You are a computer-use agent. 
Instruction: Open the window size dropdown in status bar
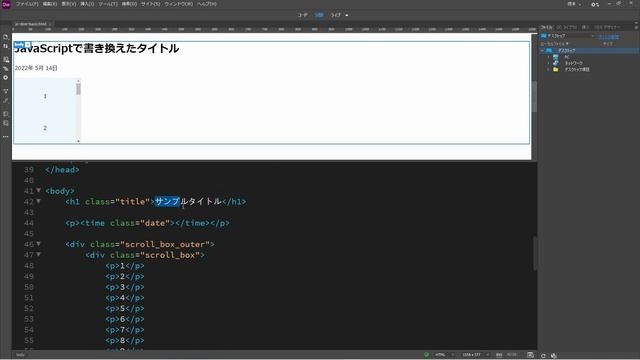[475, 355]
